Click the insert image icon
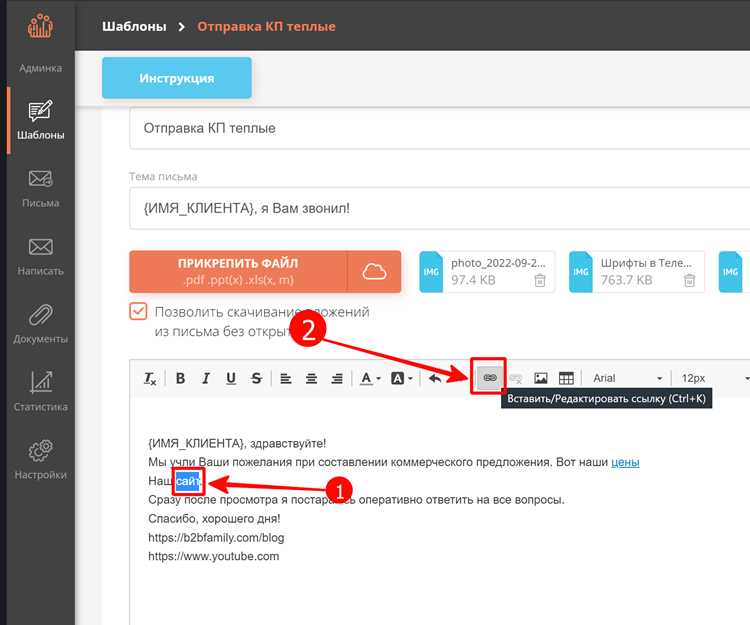 (x=540, y=378)
